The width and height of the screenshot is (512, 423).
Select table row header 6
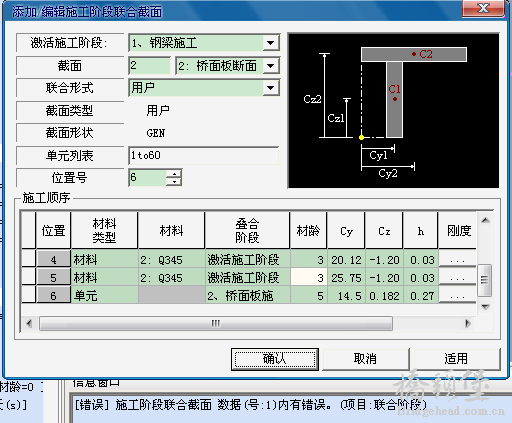click(x=53, y=295)
